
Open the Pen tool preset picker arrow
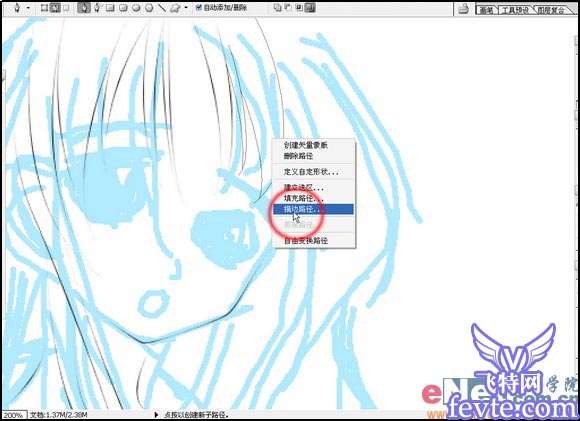click(28, 8)
